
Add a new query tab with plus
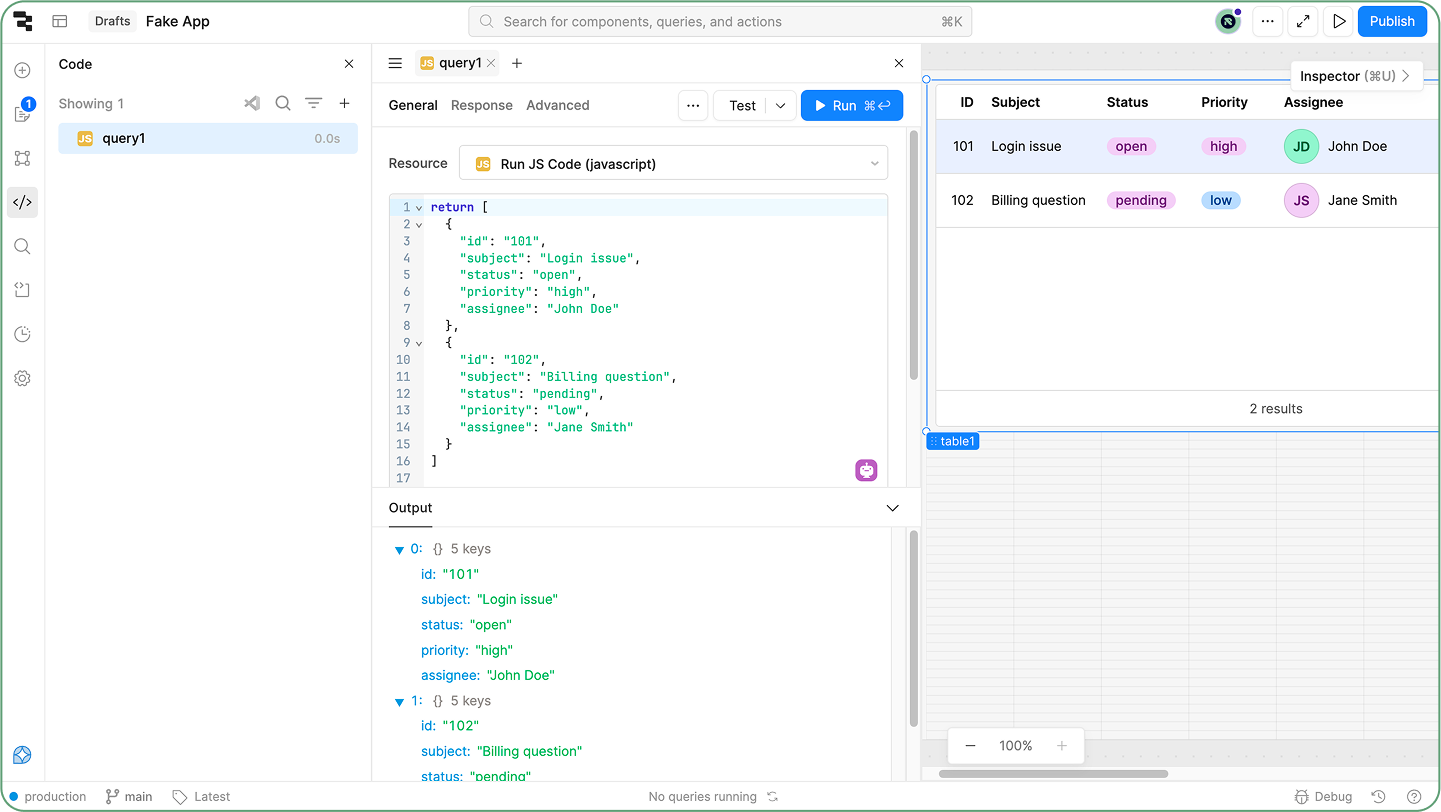[517, 63]
